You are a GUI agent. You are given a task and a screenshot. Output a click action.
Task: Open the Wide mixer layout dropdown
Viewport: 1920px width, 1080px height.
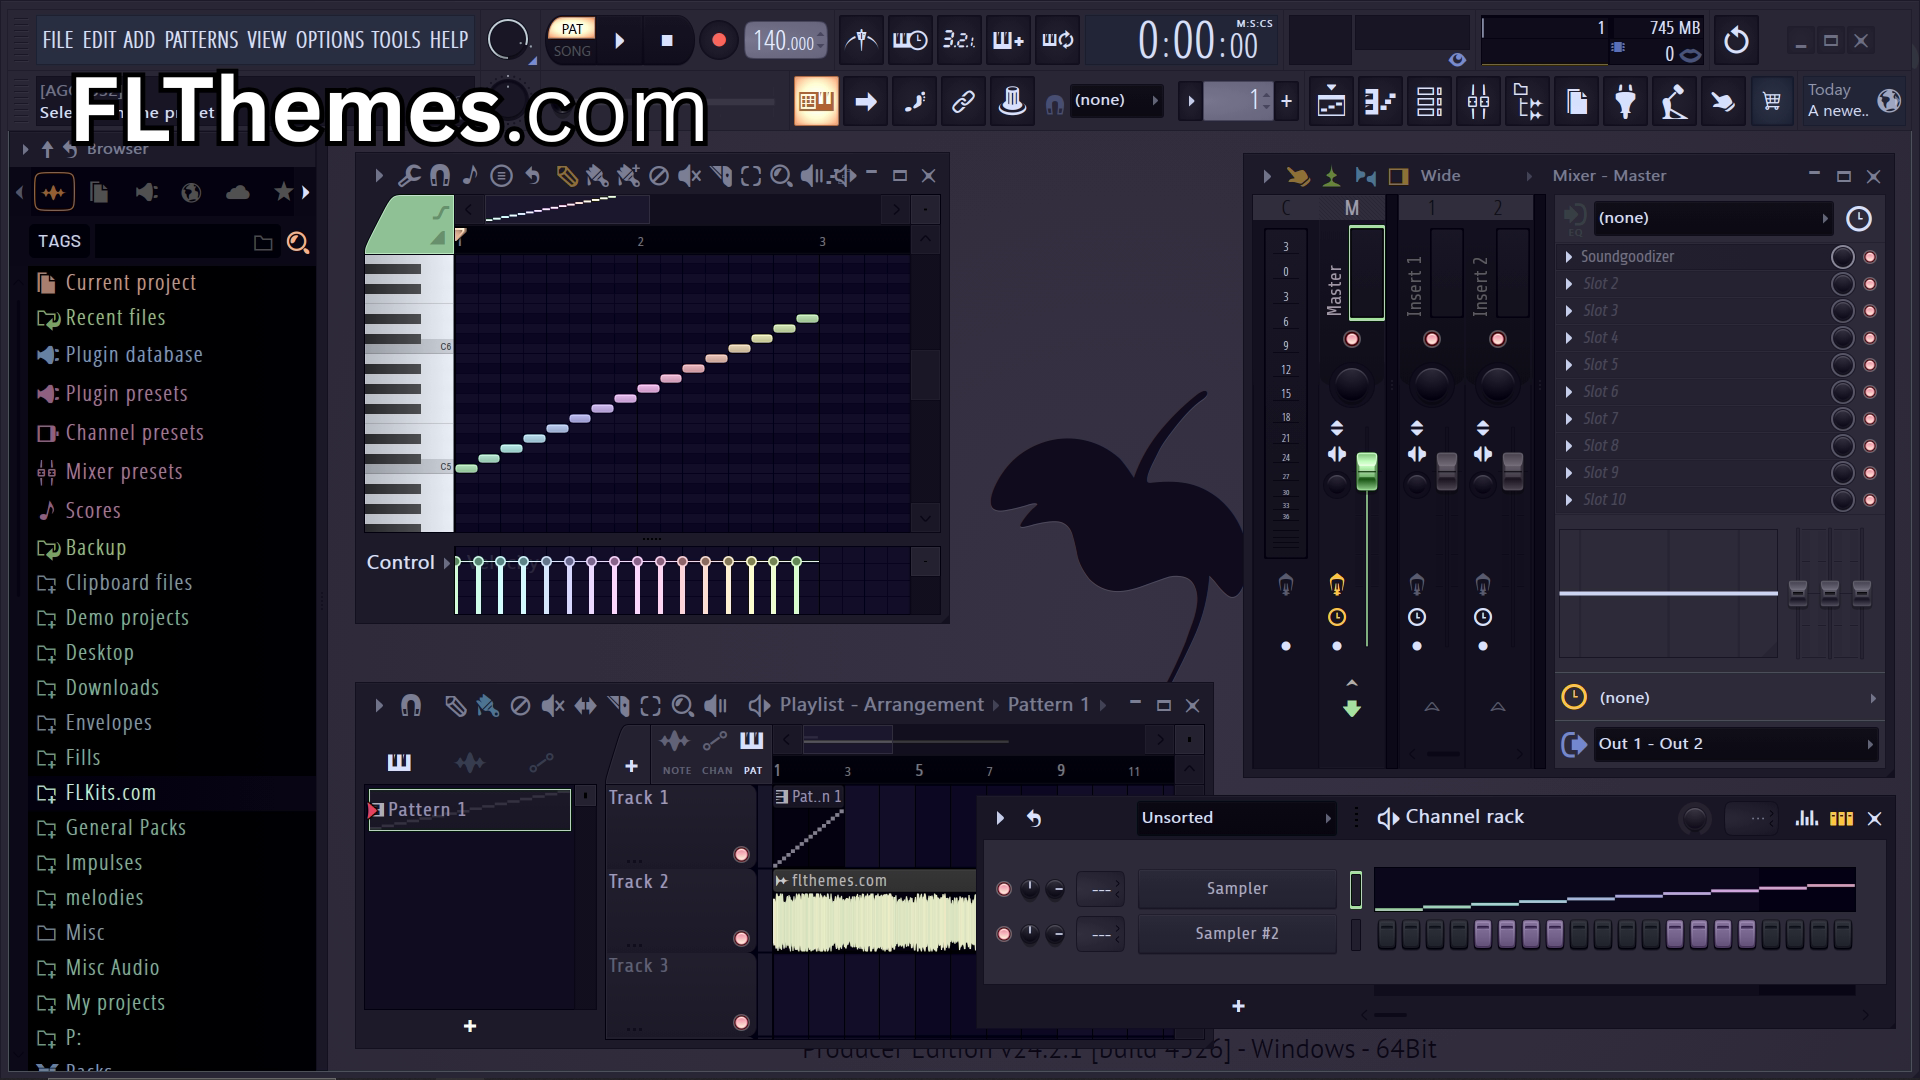1477,176
